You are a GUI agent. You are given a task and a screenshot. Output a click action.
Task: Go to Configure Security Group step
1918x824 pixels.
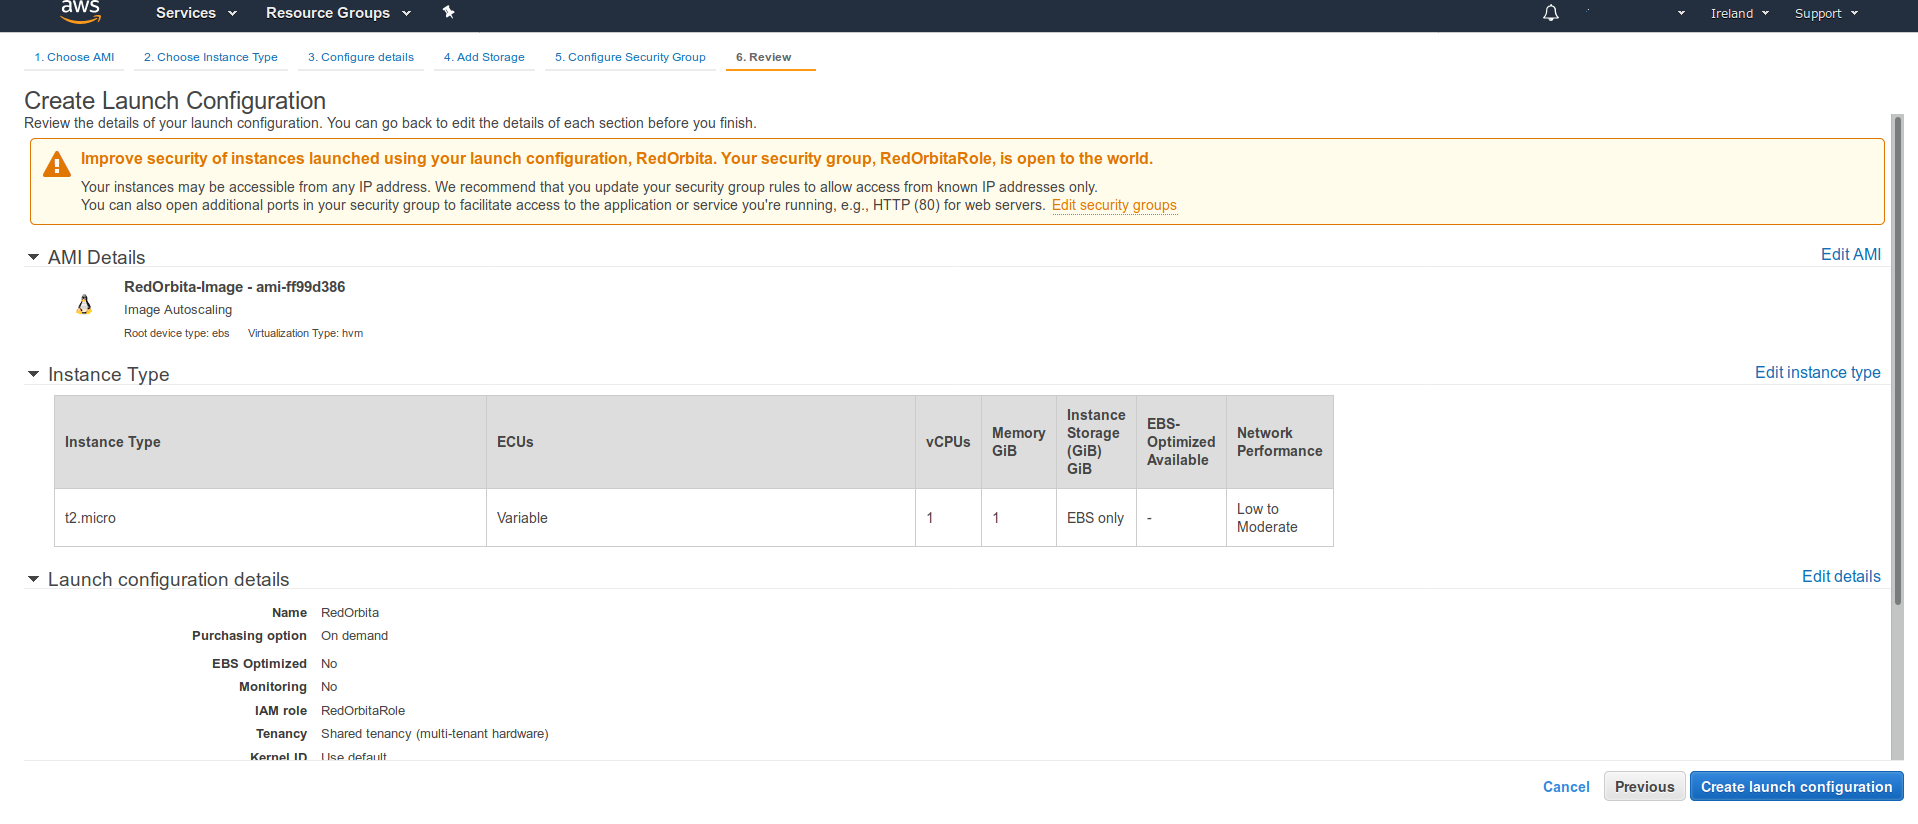coord(630,57)
